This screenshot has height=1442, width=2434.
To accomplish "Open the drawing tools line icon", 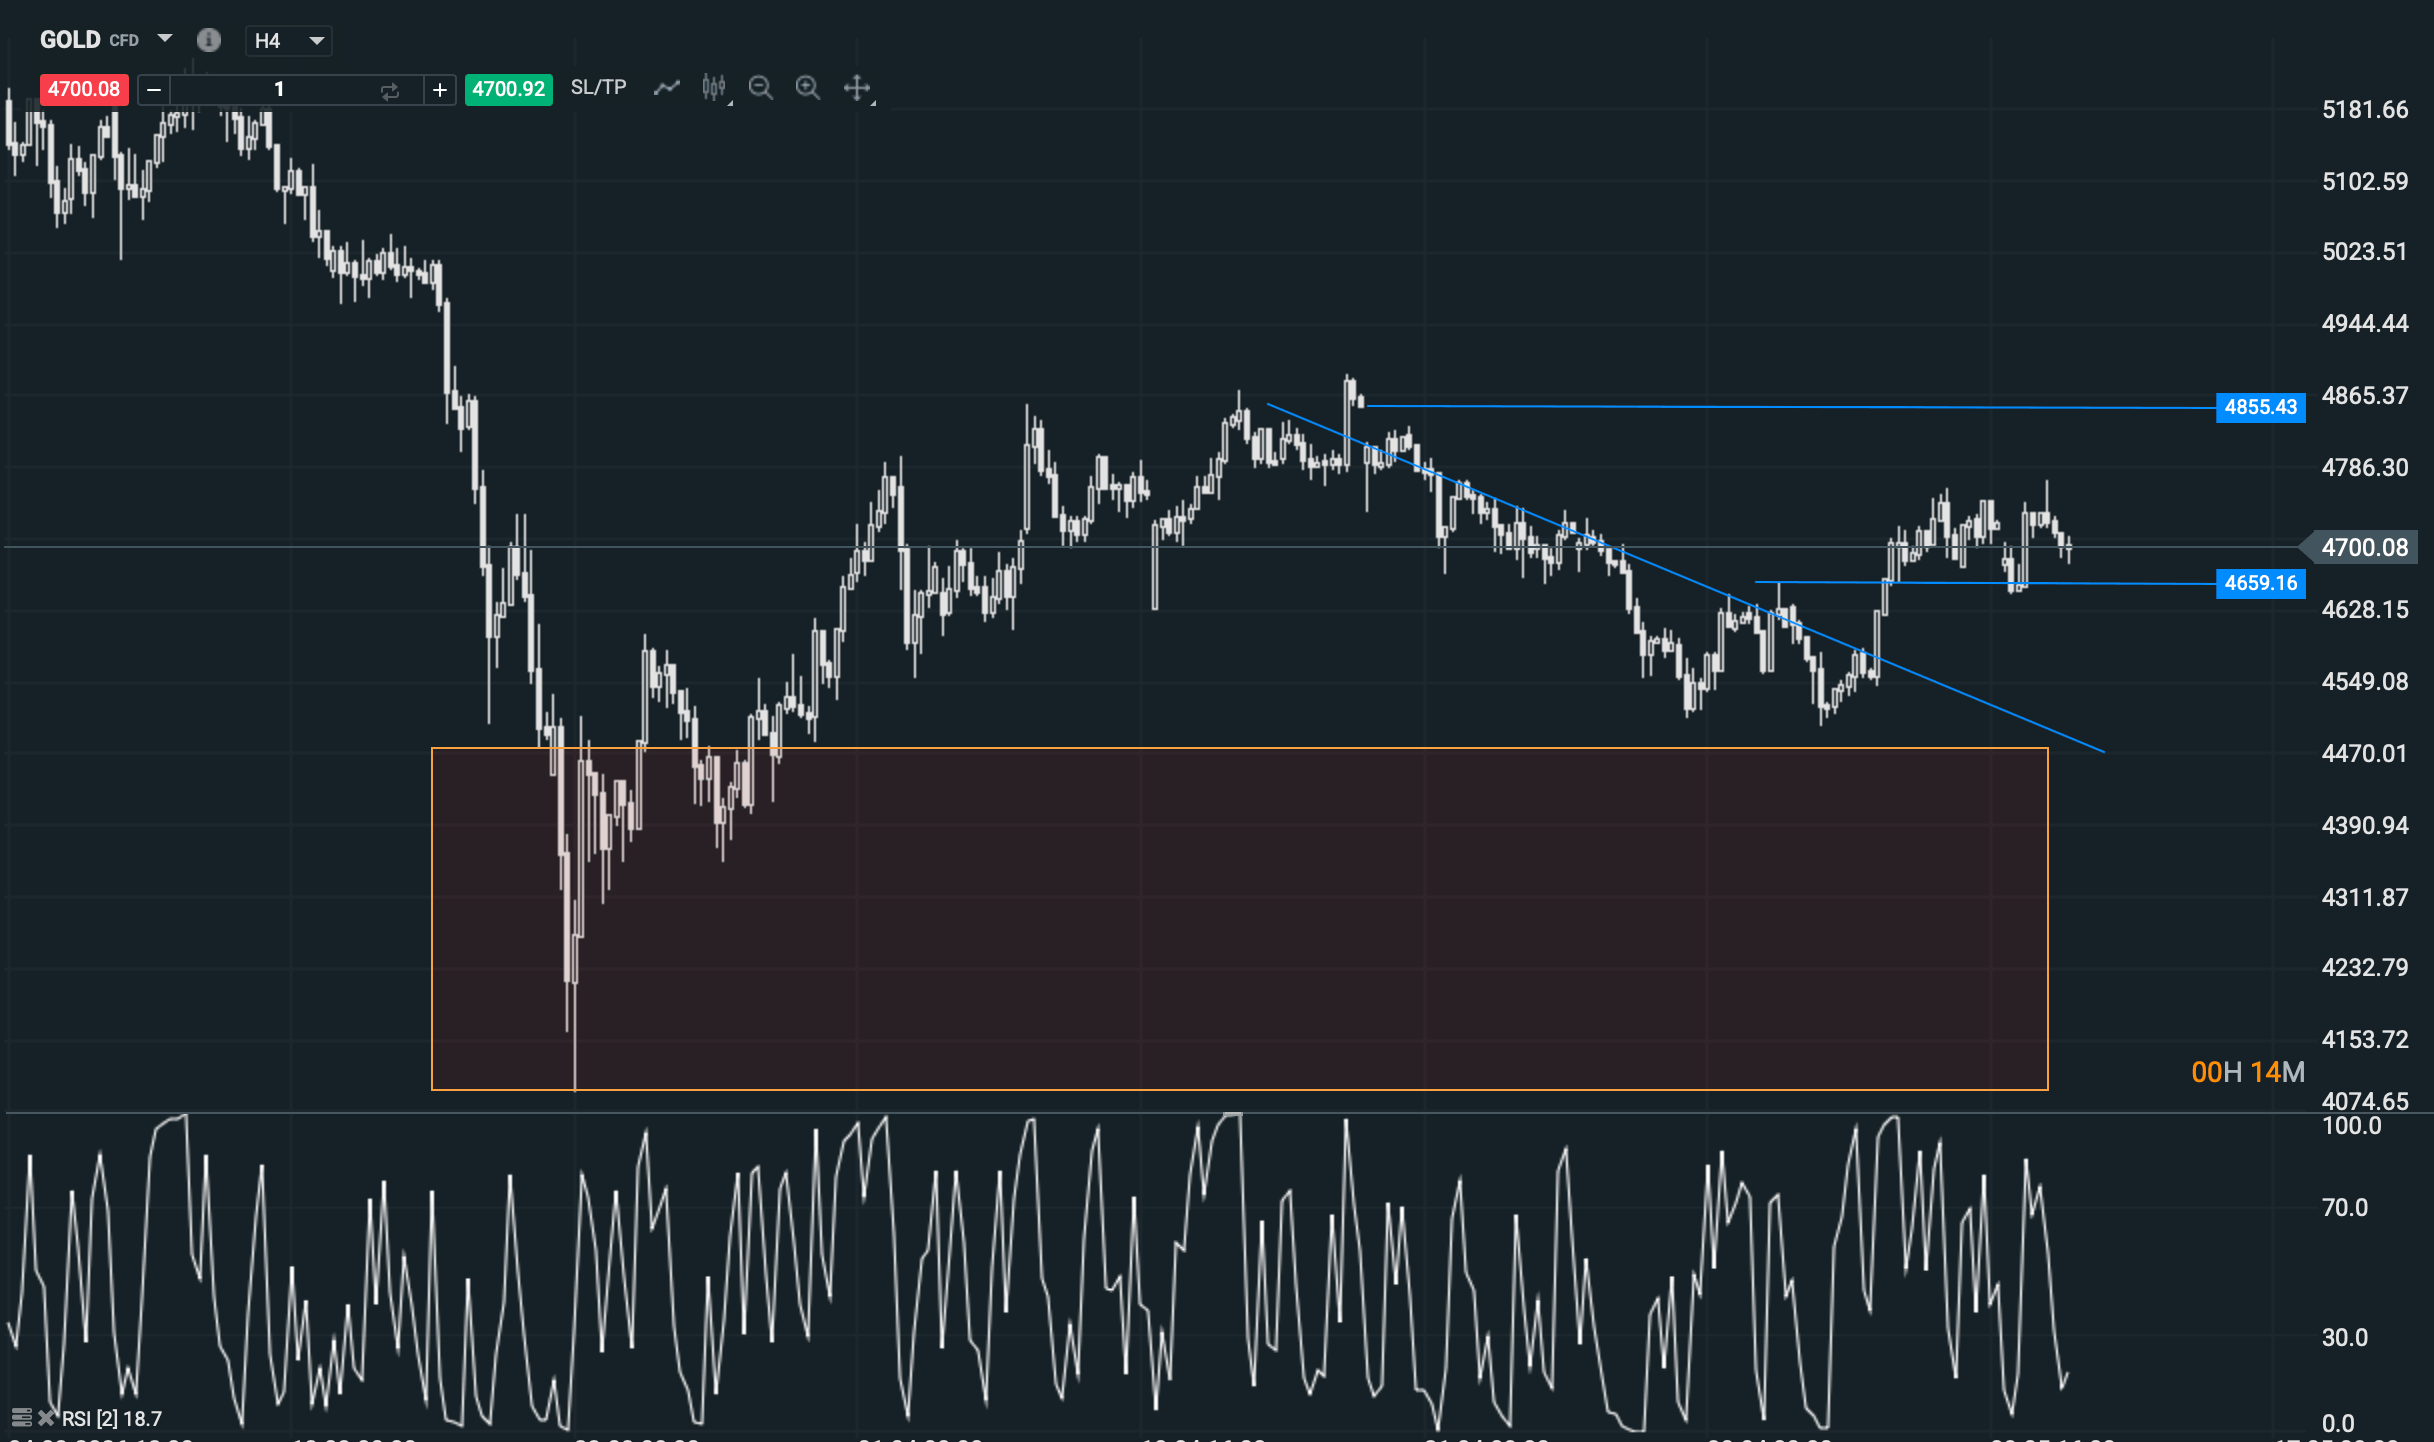I will click(667, 88).
